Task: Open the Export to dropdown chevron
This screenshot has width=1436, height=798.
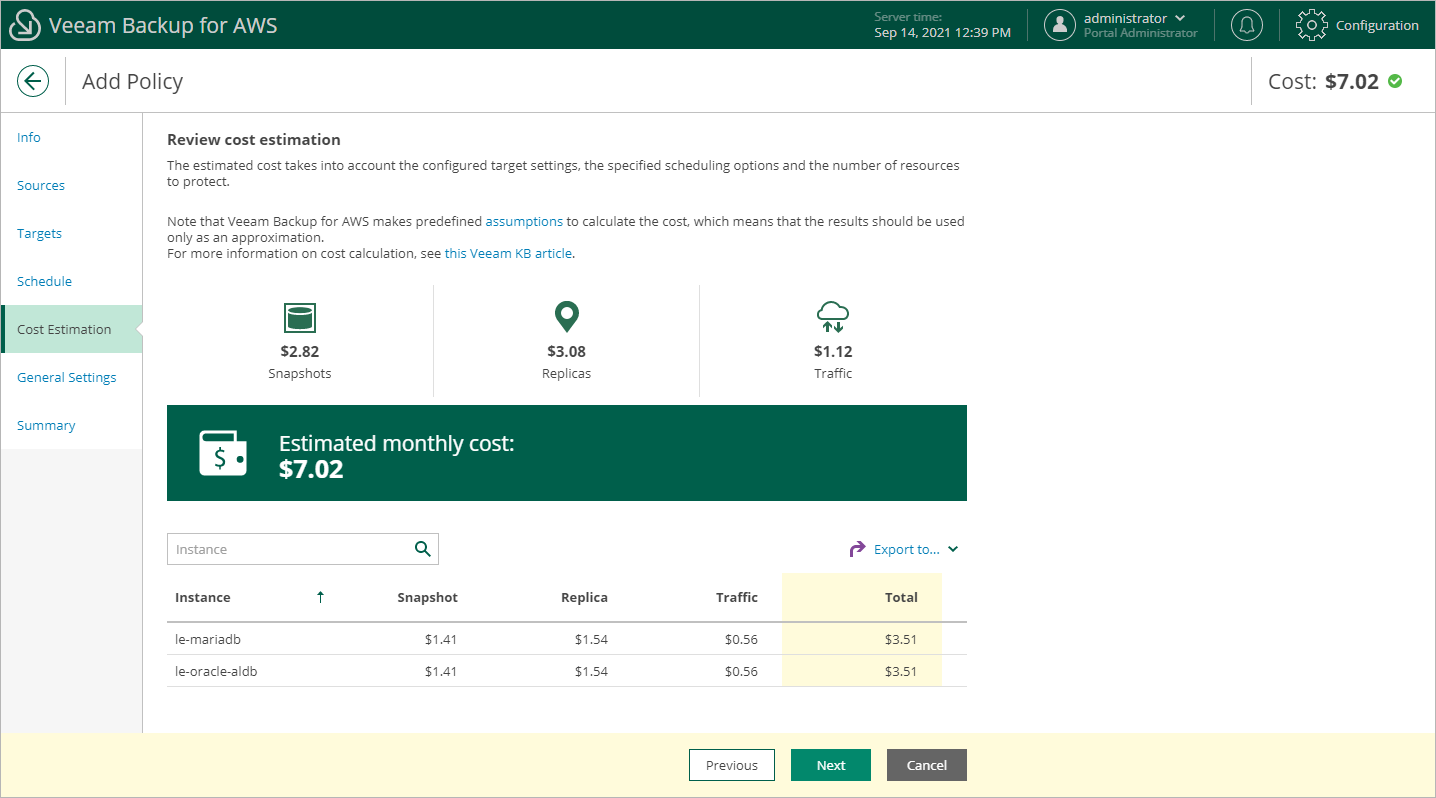Action: pos(953,549)
